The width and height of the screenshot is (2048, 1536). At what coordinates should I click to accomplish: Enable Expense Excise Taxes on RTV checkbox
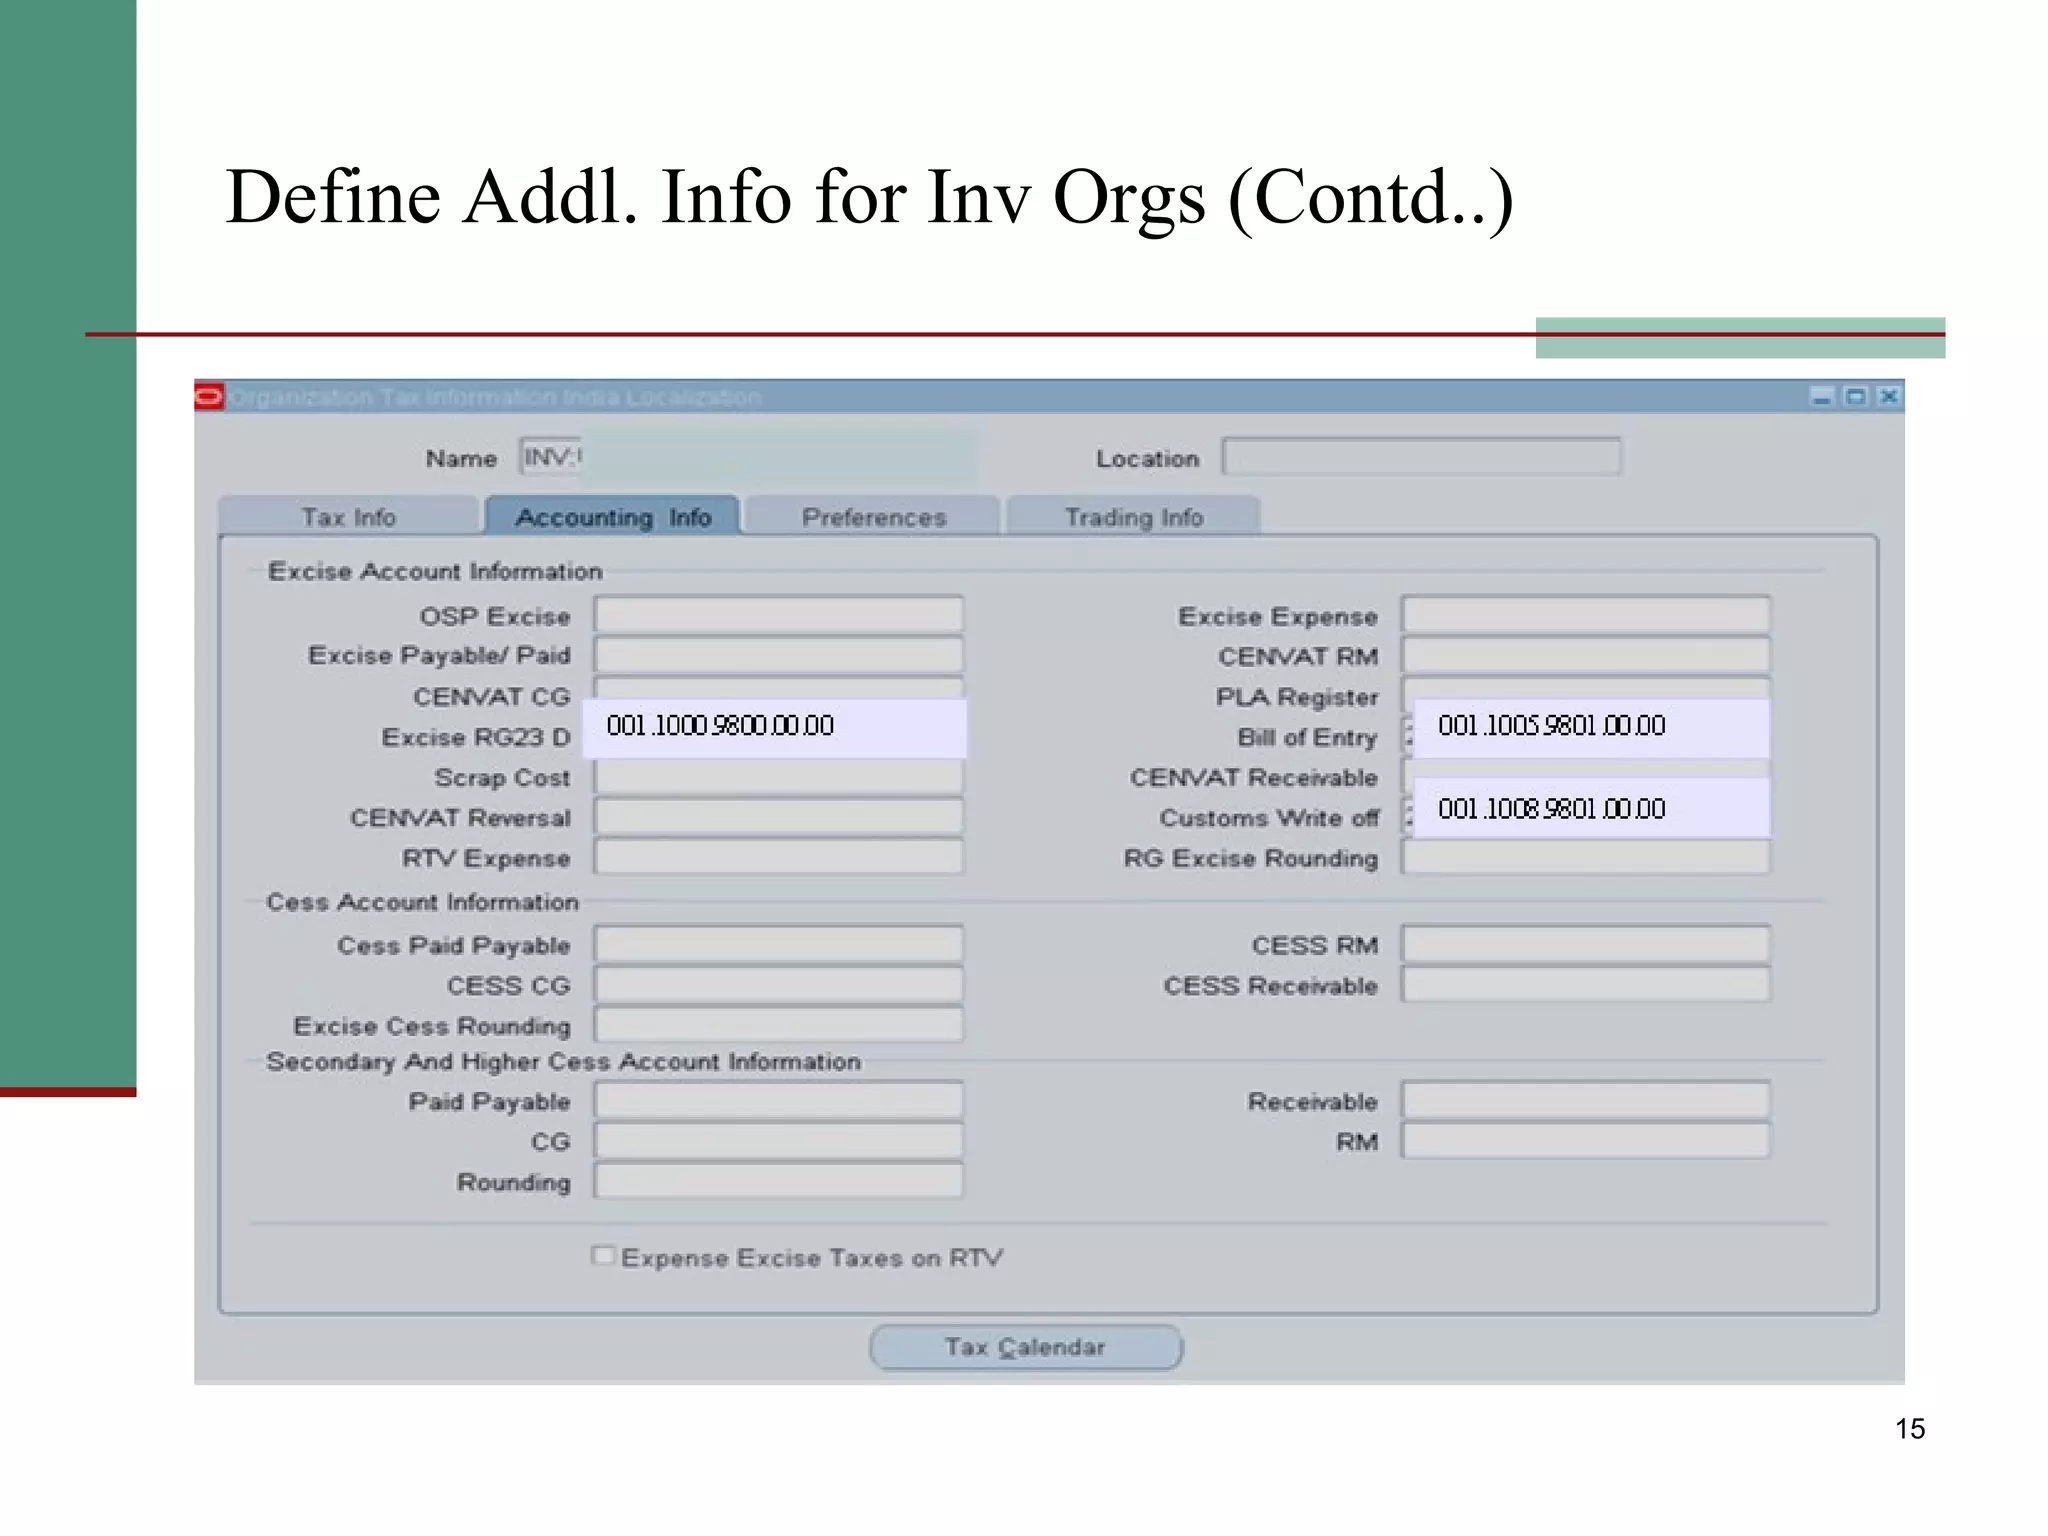(602, 1255)
